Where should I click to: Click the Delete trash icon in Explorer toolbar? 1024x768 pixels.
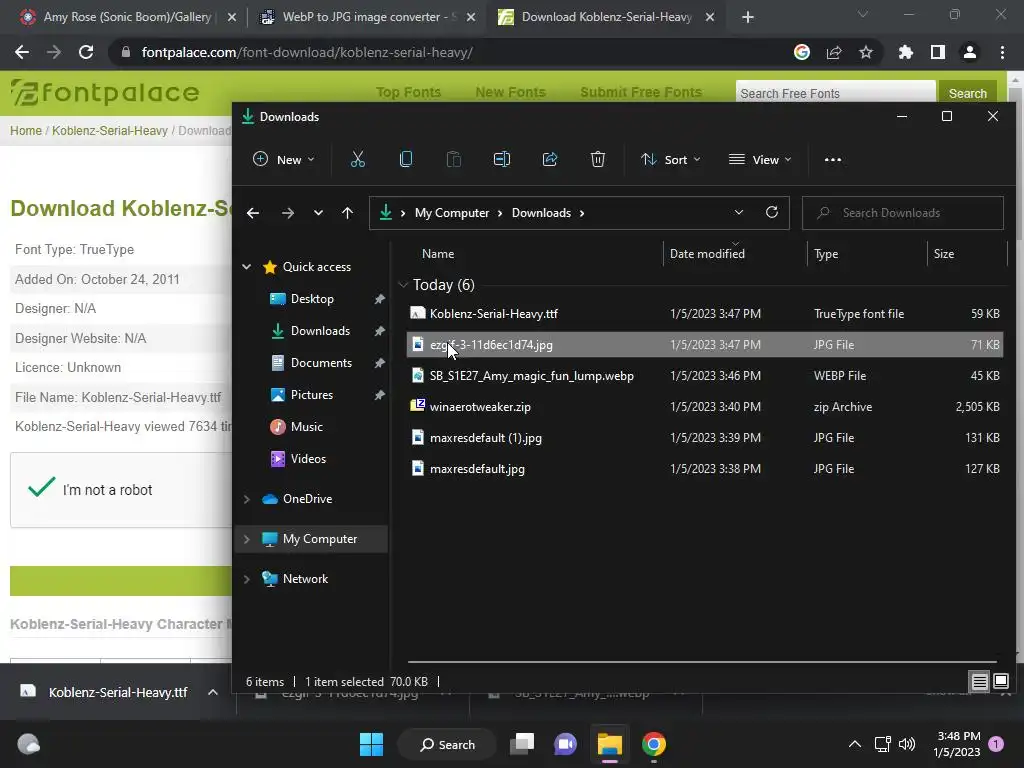point(598,159)
